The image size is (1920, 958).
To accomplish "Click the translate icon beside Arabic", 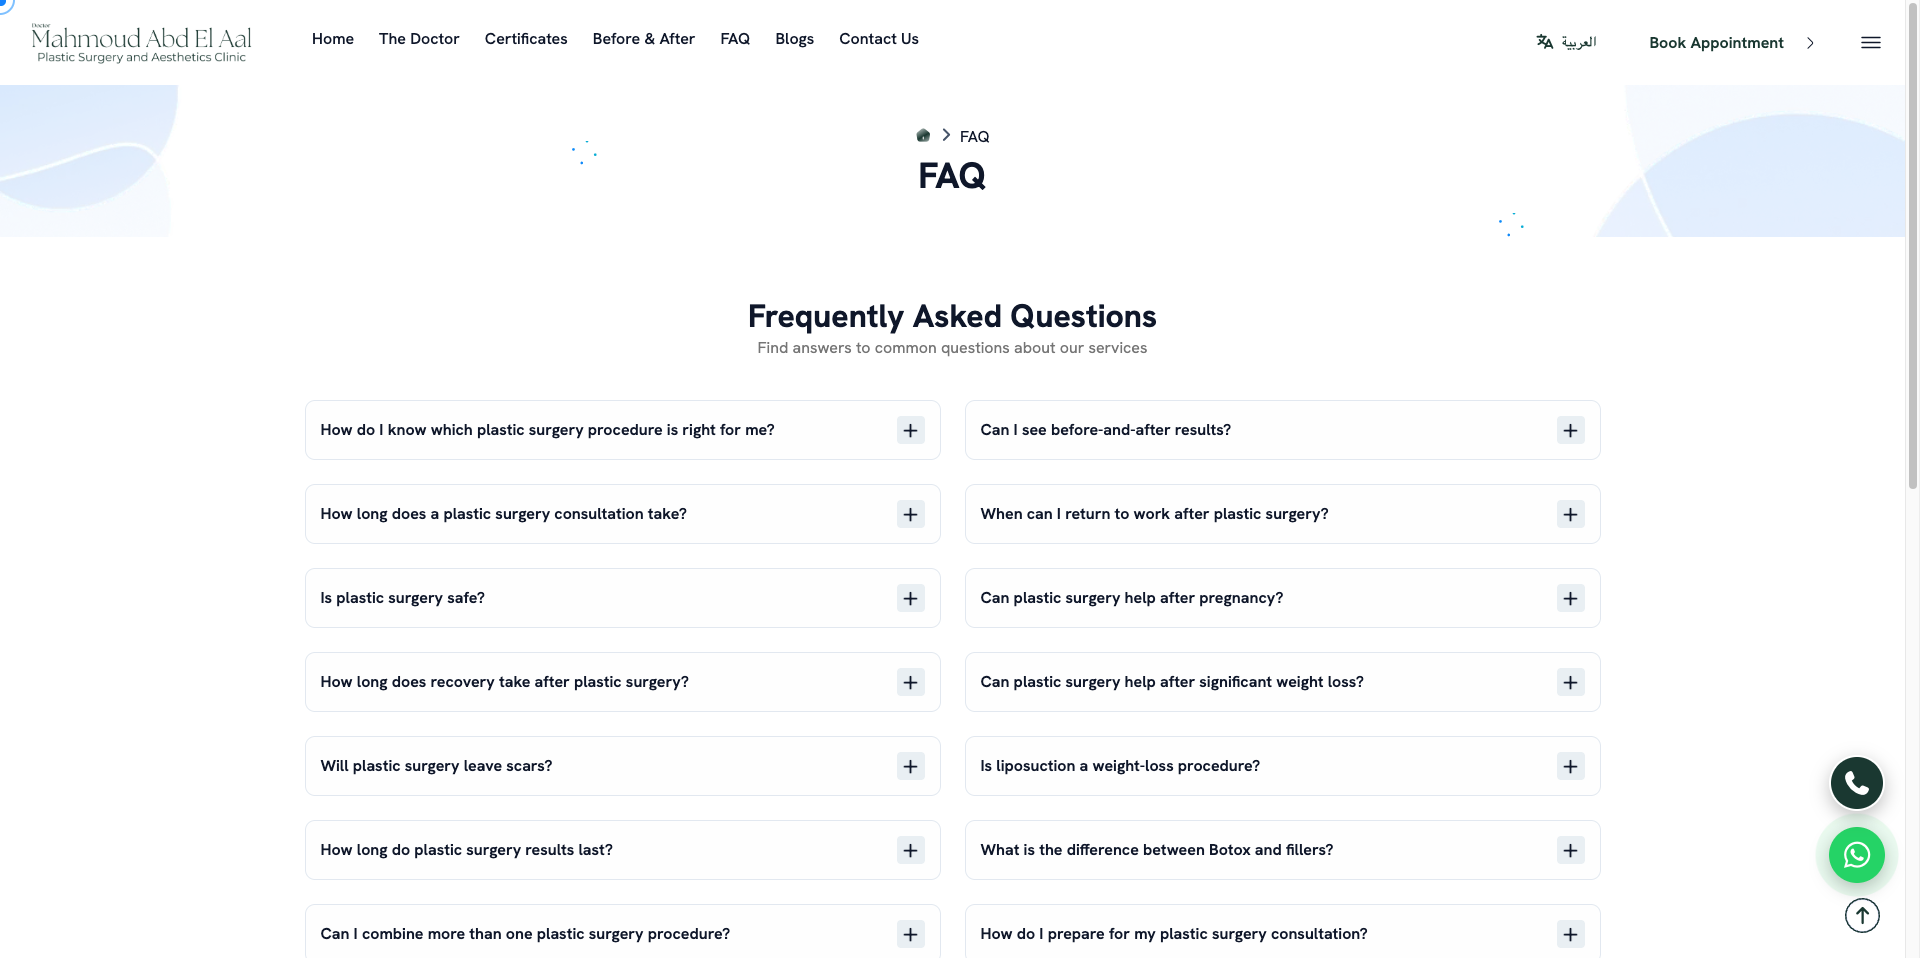I will click(x=1545, y=42).
